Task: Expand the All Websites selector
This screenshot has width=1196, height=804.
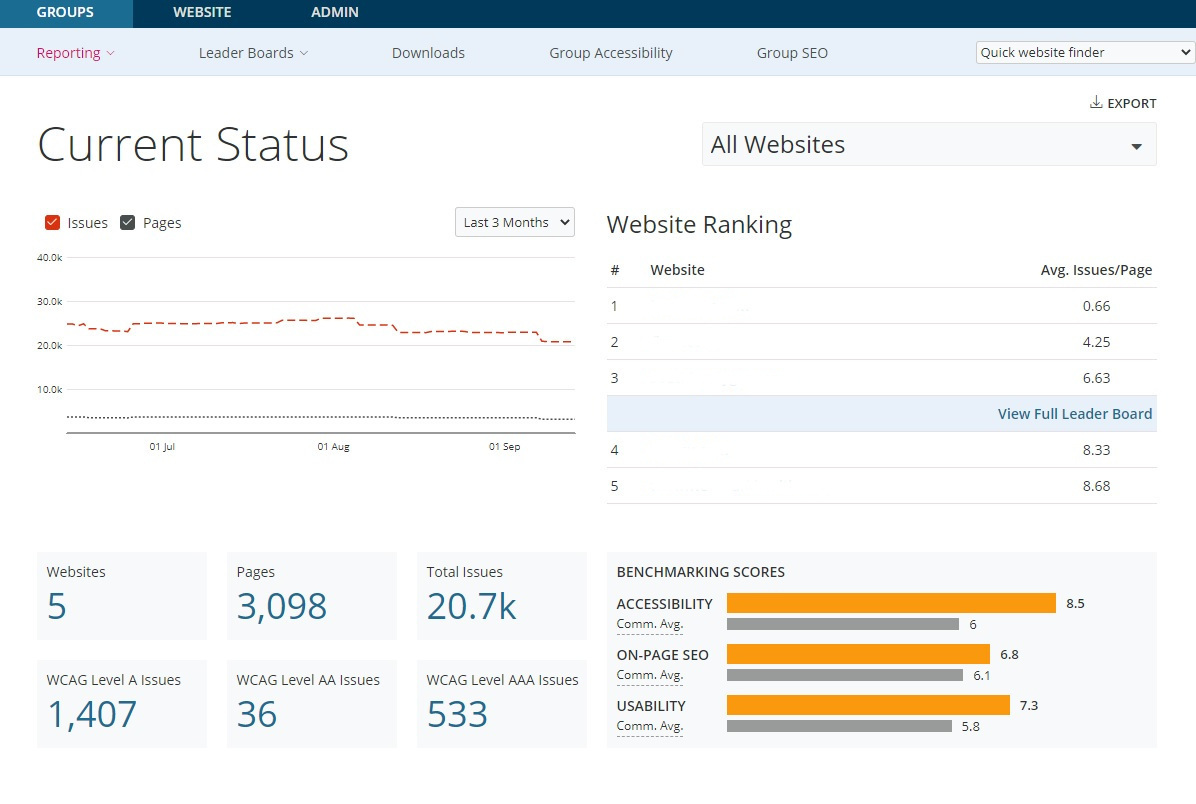Action: coord(928,145)
